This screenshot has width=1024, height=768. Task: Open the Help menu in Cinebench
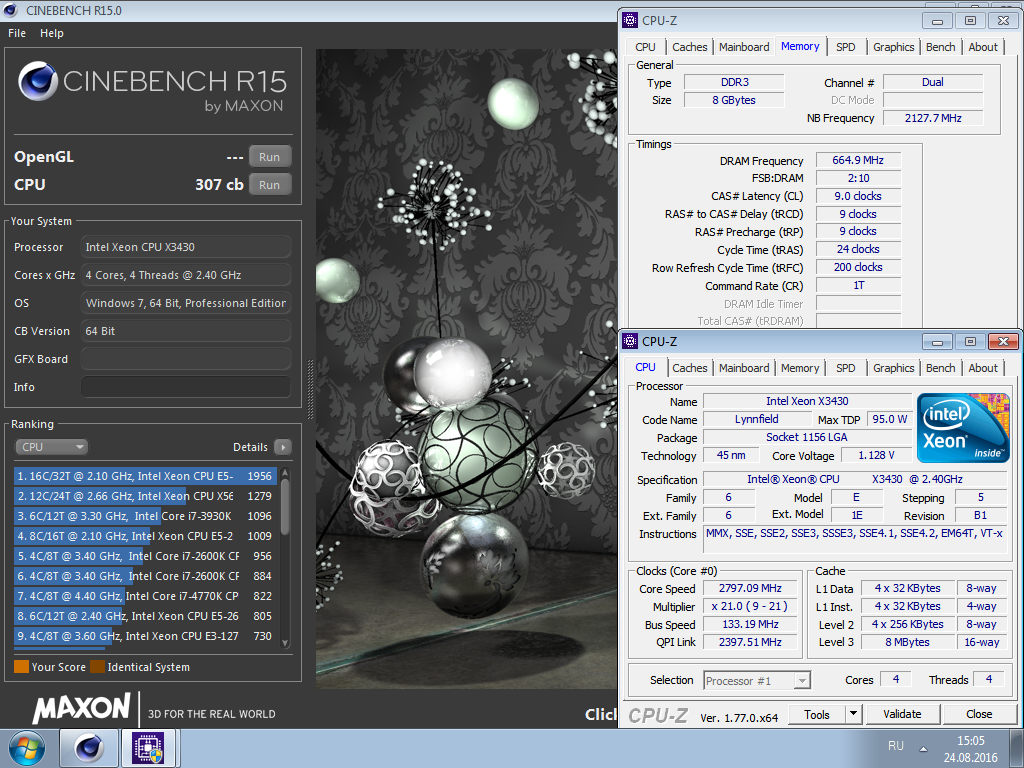click(x=52, y=33)
